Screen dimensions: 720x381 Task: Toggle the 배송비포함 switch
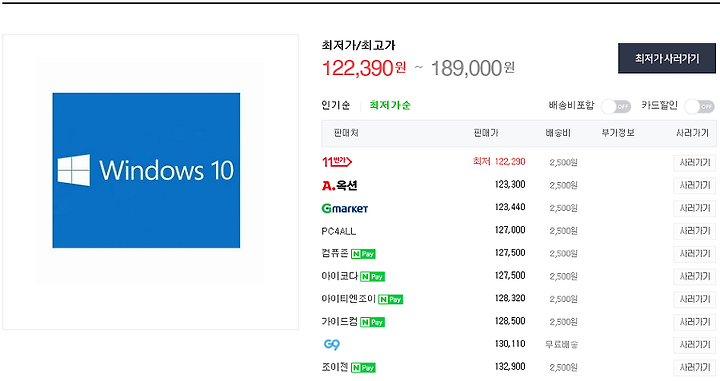point(616,106)
